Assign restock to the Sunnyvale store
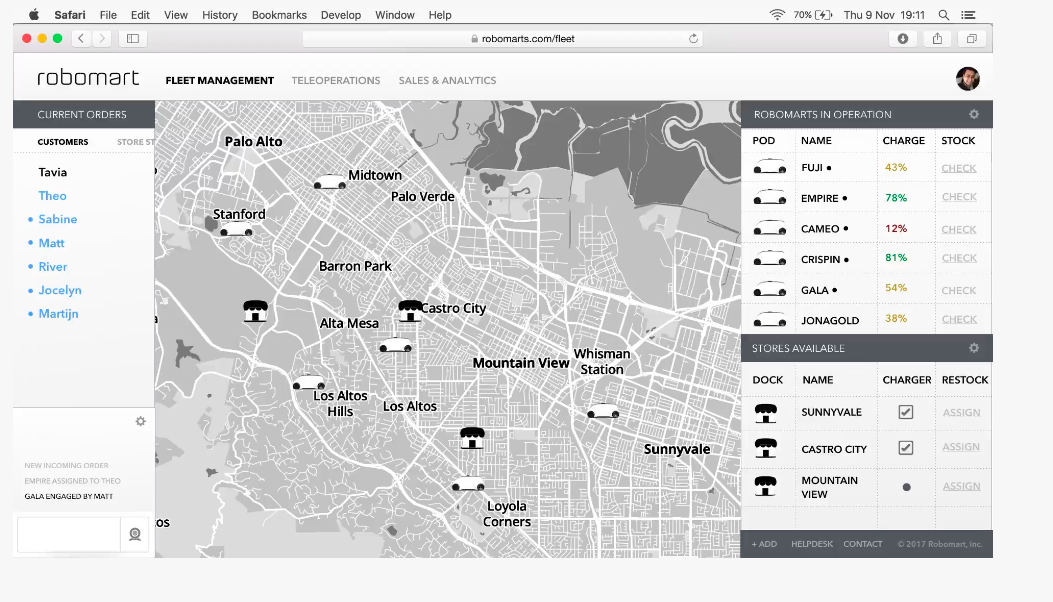Viewport: 1053px width, 602px height. [x=961, y=412]
